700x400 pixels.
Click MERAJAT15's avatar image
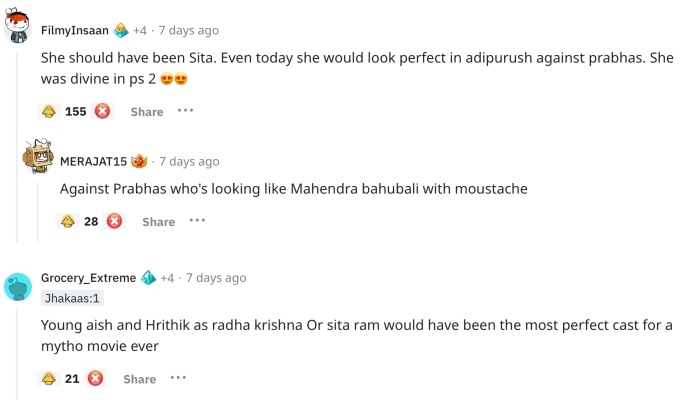click(x=38, y=158)
